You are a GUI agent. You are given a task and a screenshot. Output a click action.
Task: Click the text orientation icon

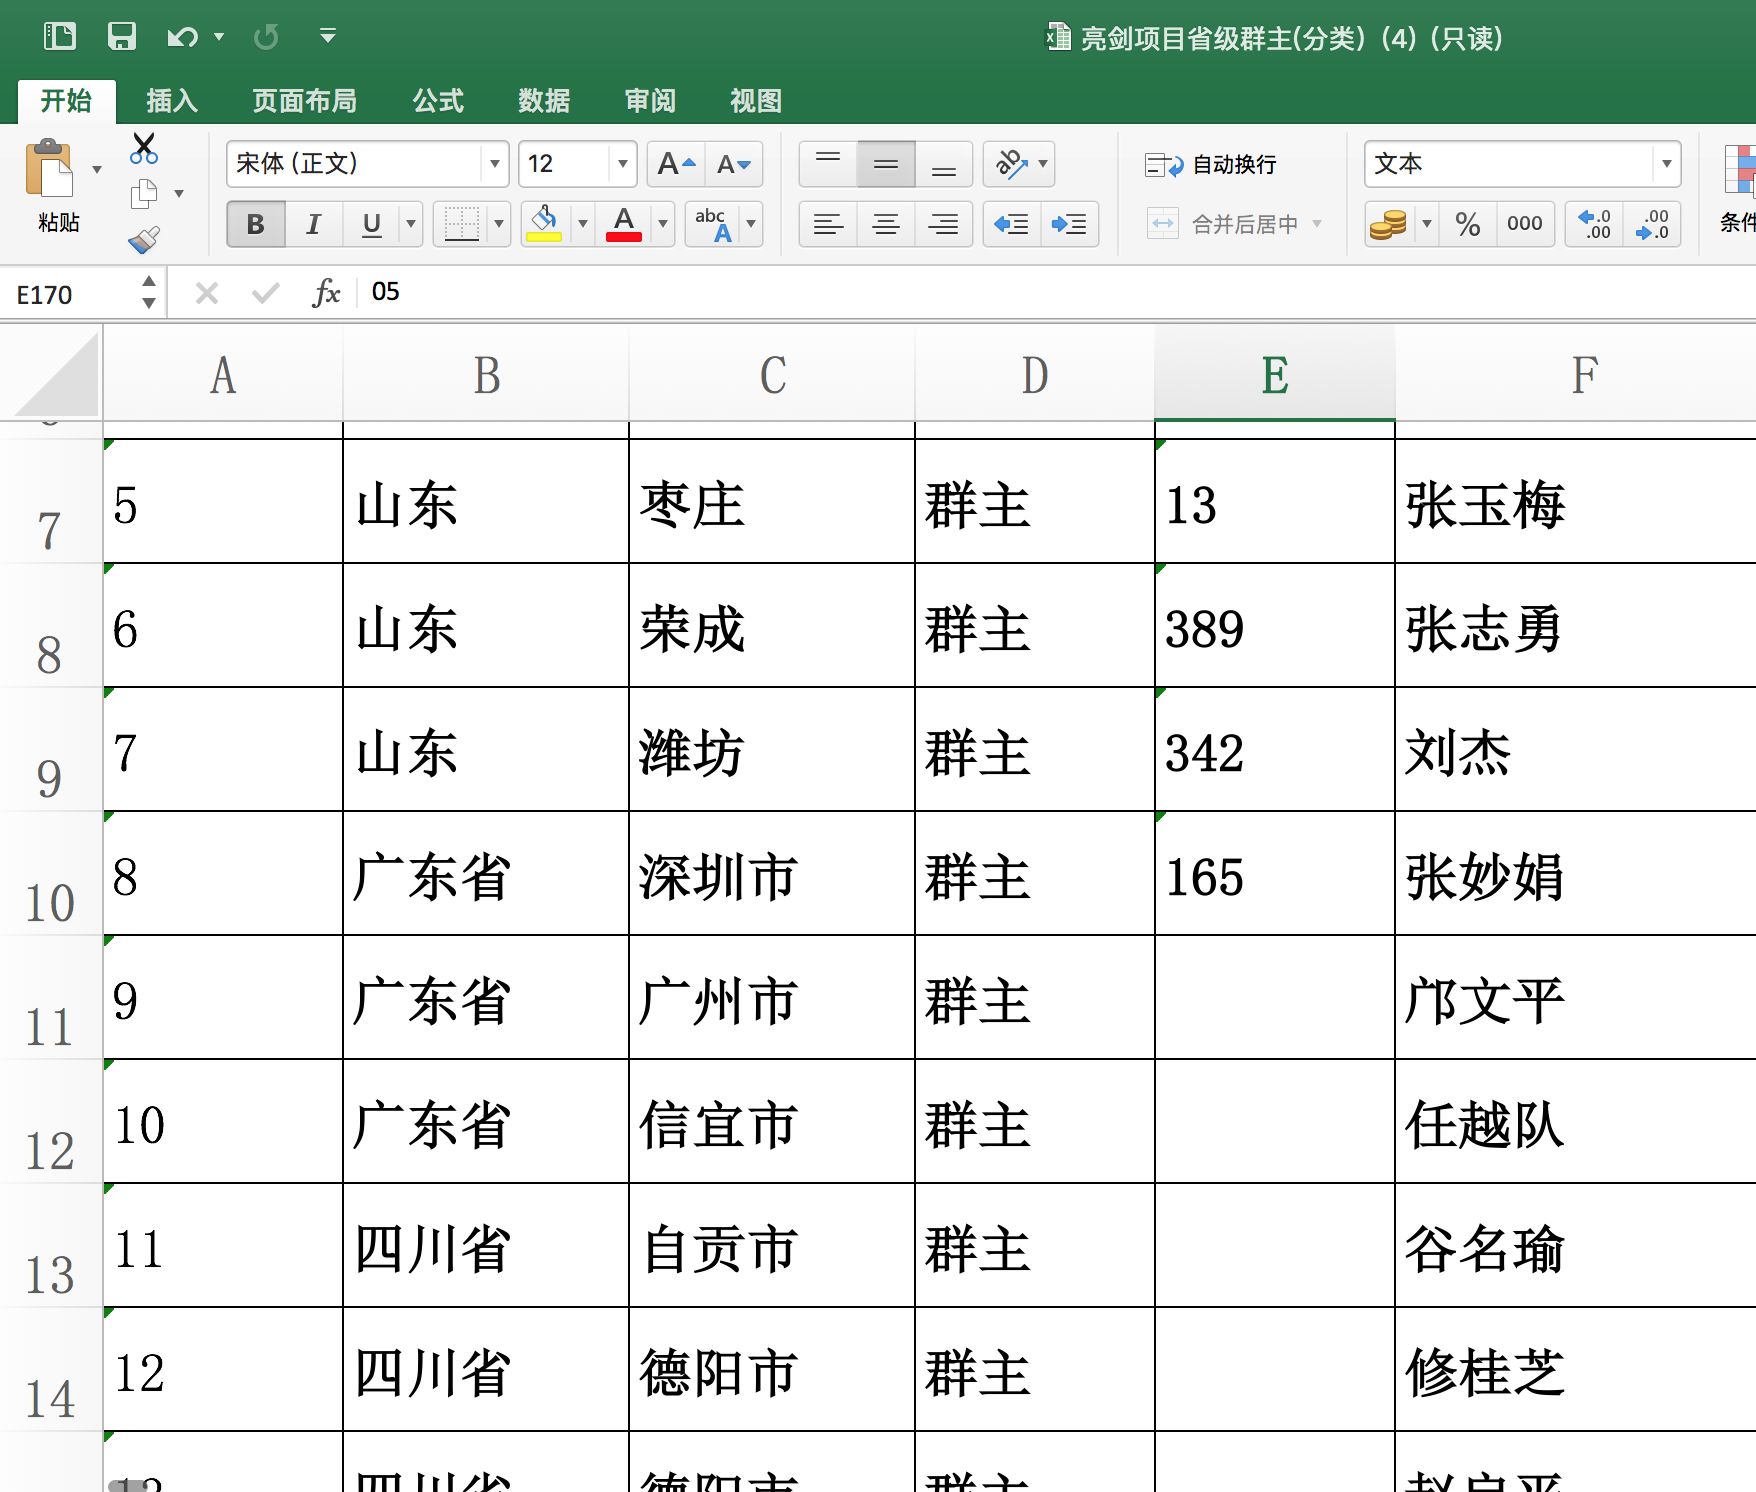pos(1011,164)
